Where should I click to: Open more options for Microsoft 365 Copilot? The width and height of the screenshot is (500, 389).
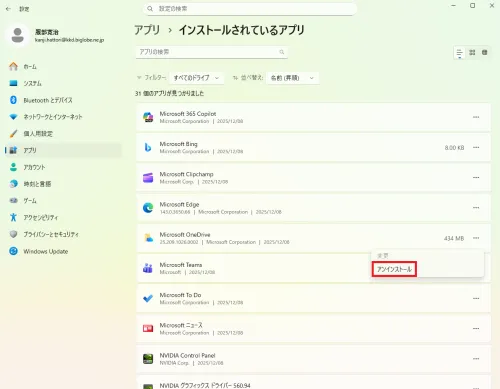tap(476, 117)
